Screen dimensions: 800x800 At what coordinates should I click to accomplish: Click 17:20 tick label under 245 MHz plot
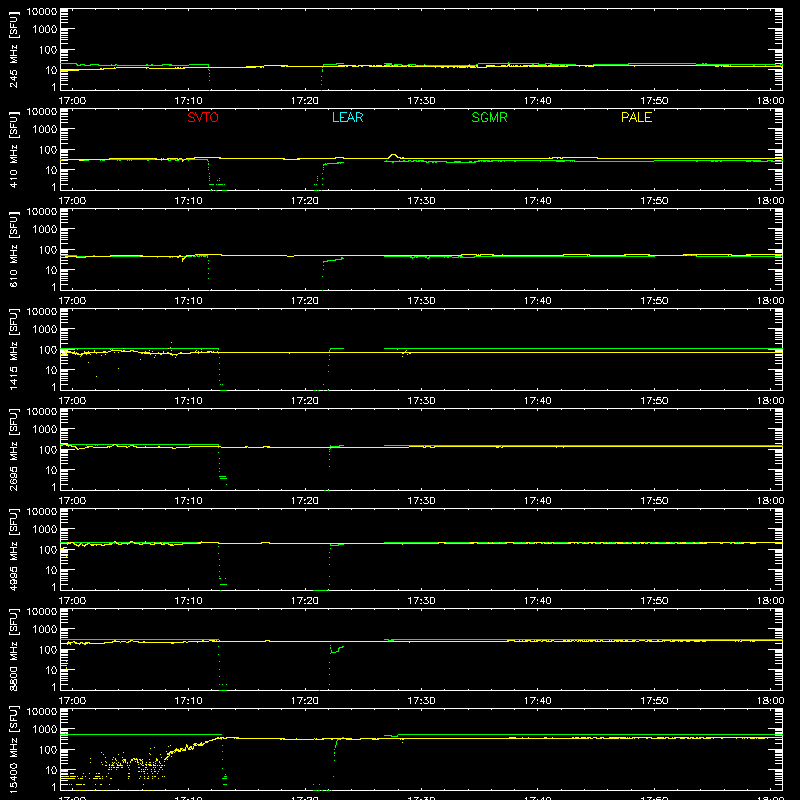click(305, 101)
